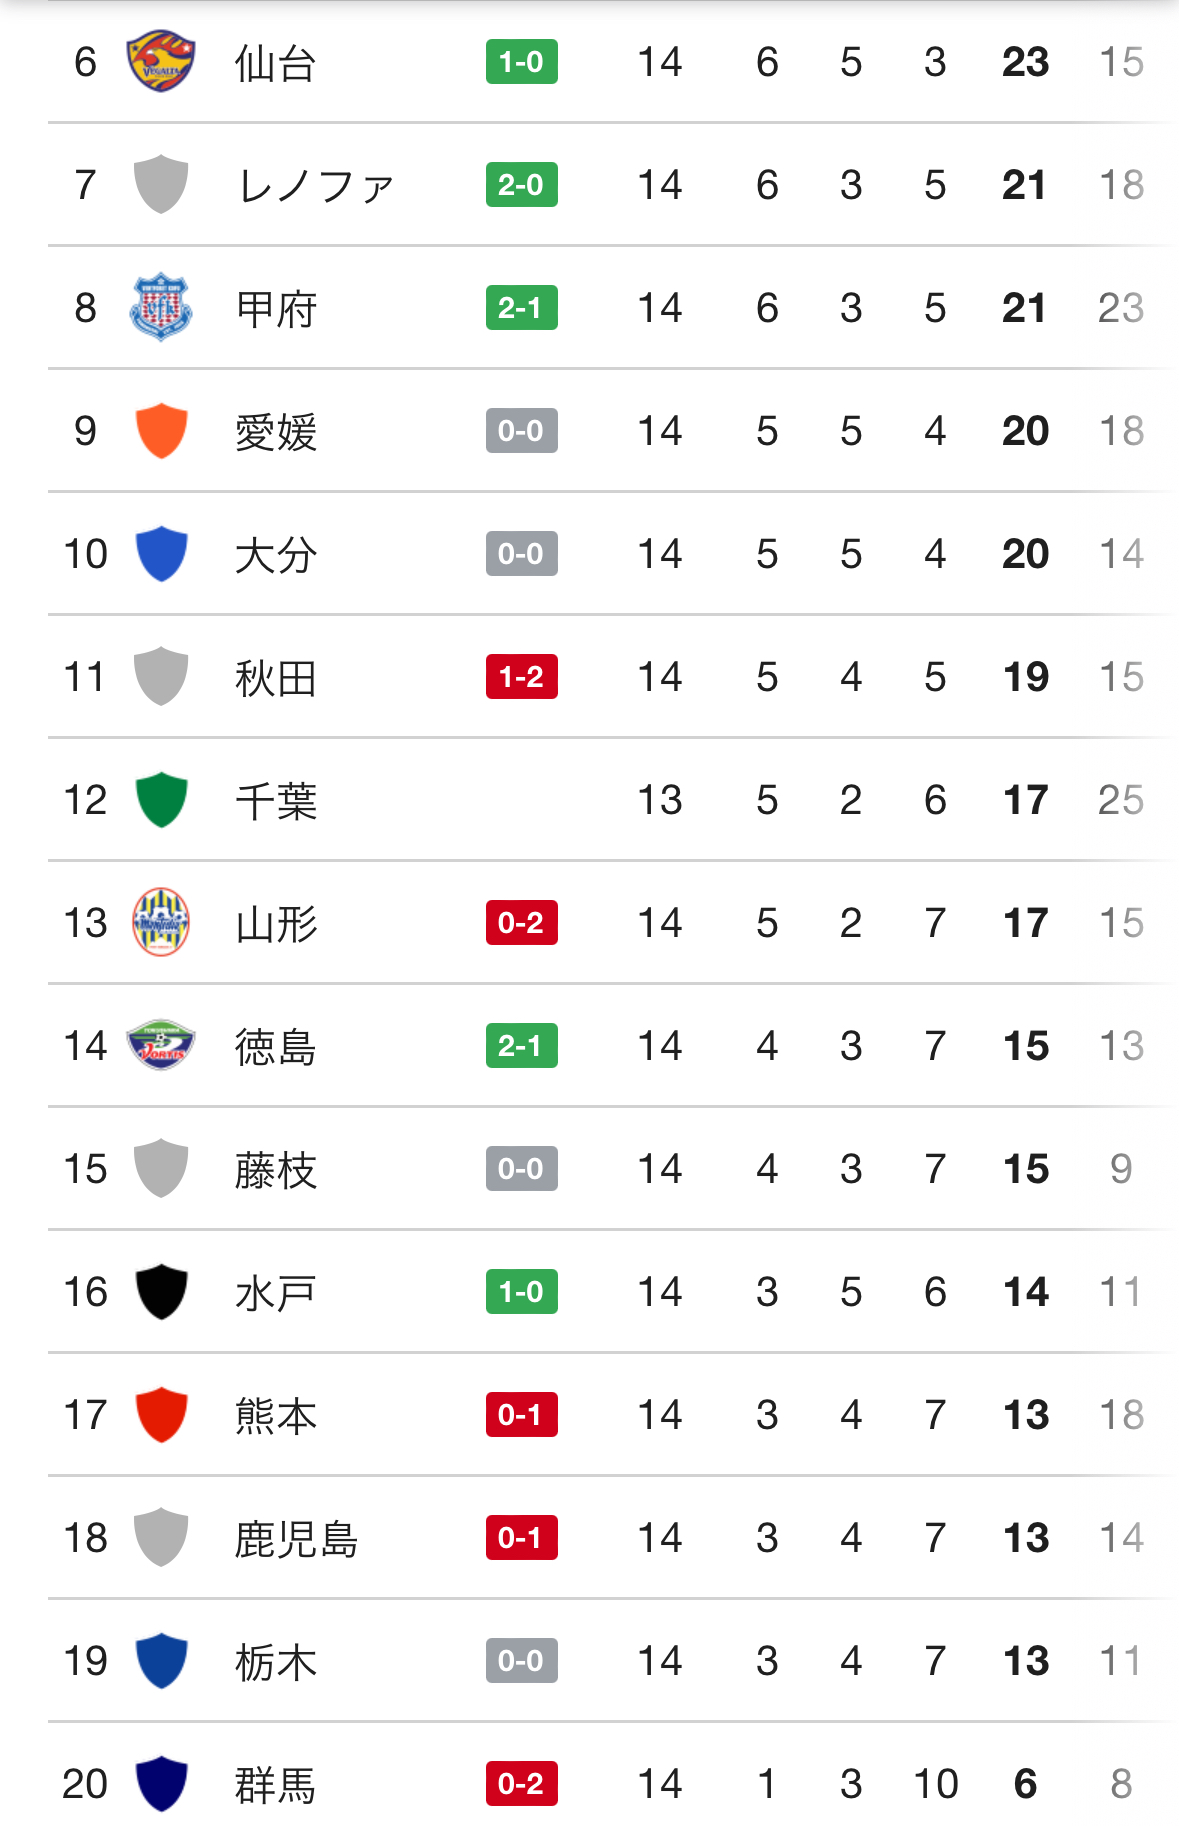Open the 0-2 result badge for 山形
This screenshot has height=1826, width=1179.
pos(521,923)
